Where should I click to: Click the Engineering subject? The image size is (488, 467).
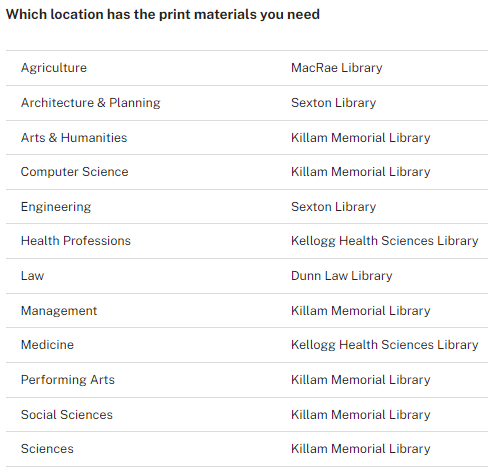click(56, 207)
